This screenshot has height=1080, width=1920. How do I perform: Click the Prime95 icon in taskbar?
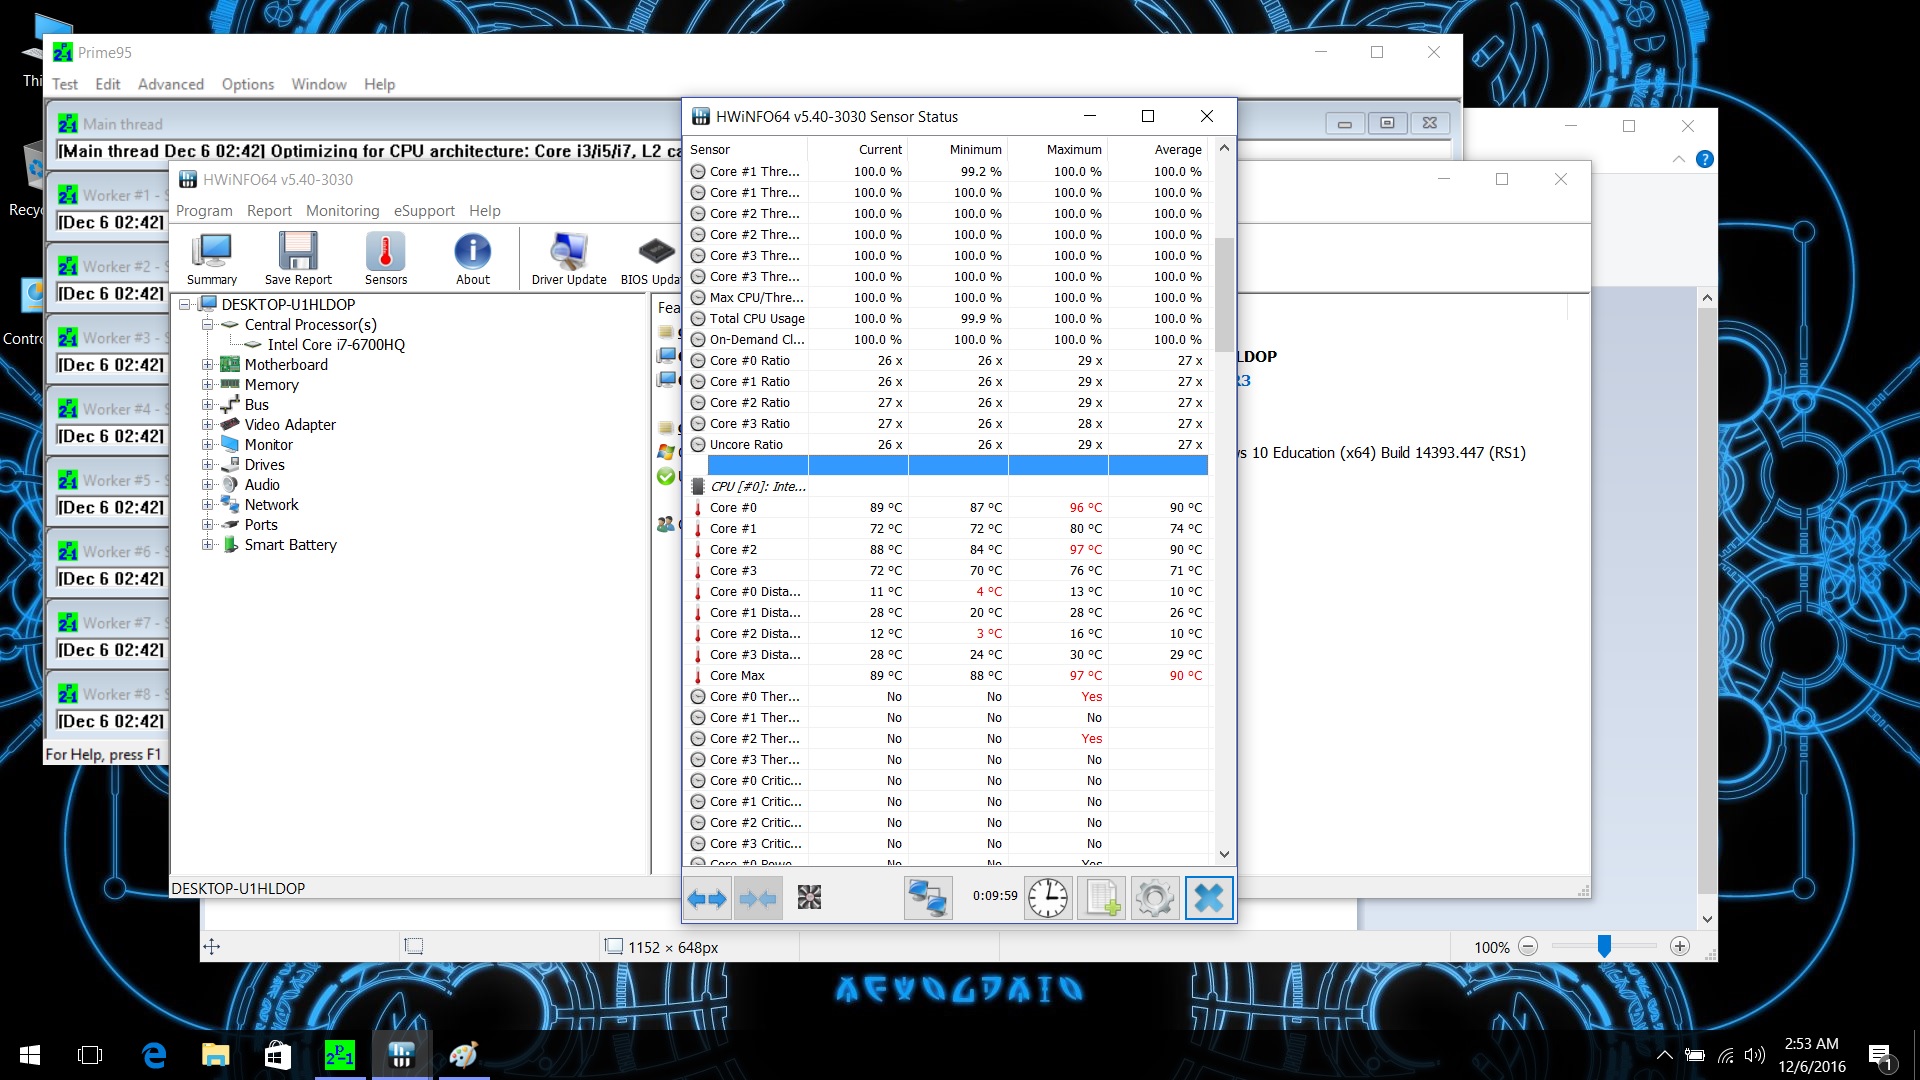point(340,1055)
